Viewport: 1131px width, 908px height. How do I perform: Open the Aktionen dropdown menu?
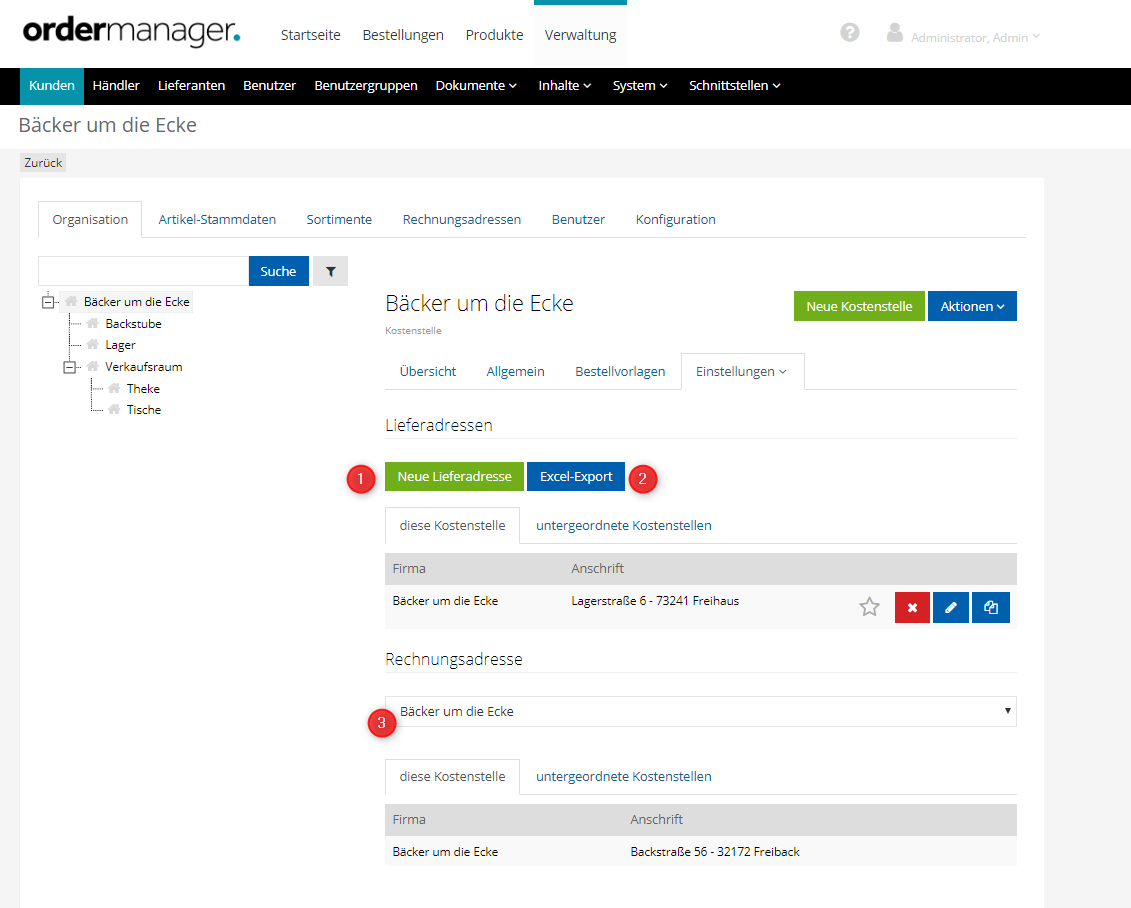coord(971,306)
